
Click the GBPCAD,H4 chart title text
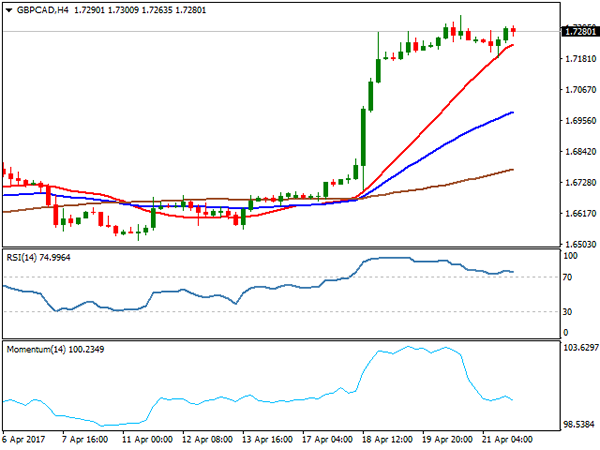(x=42, y=10)
